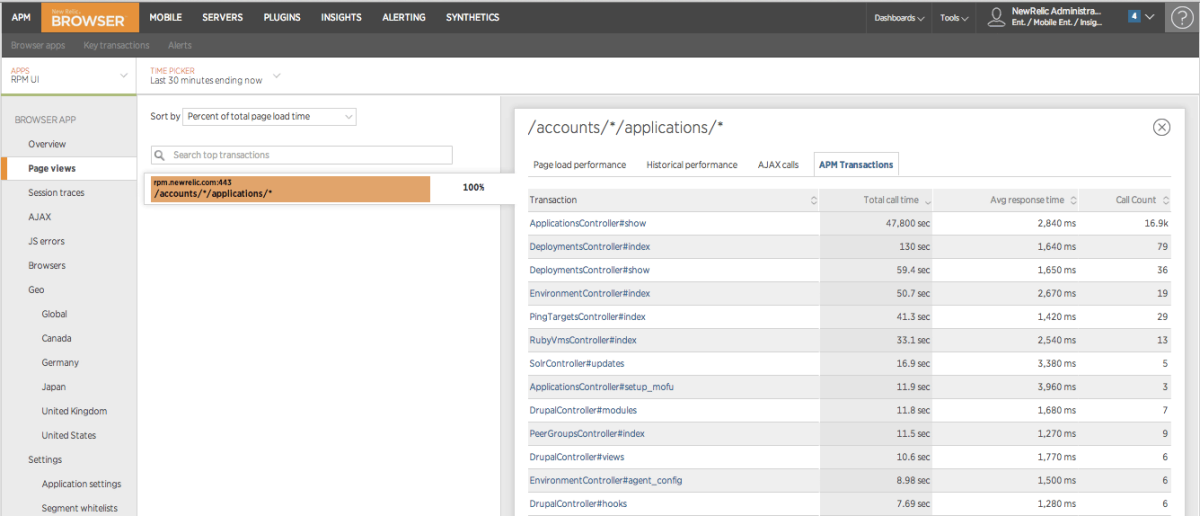
Task: Open PeerGroupsController#index transaction link
Action: 587,433
